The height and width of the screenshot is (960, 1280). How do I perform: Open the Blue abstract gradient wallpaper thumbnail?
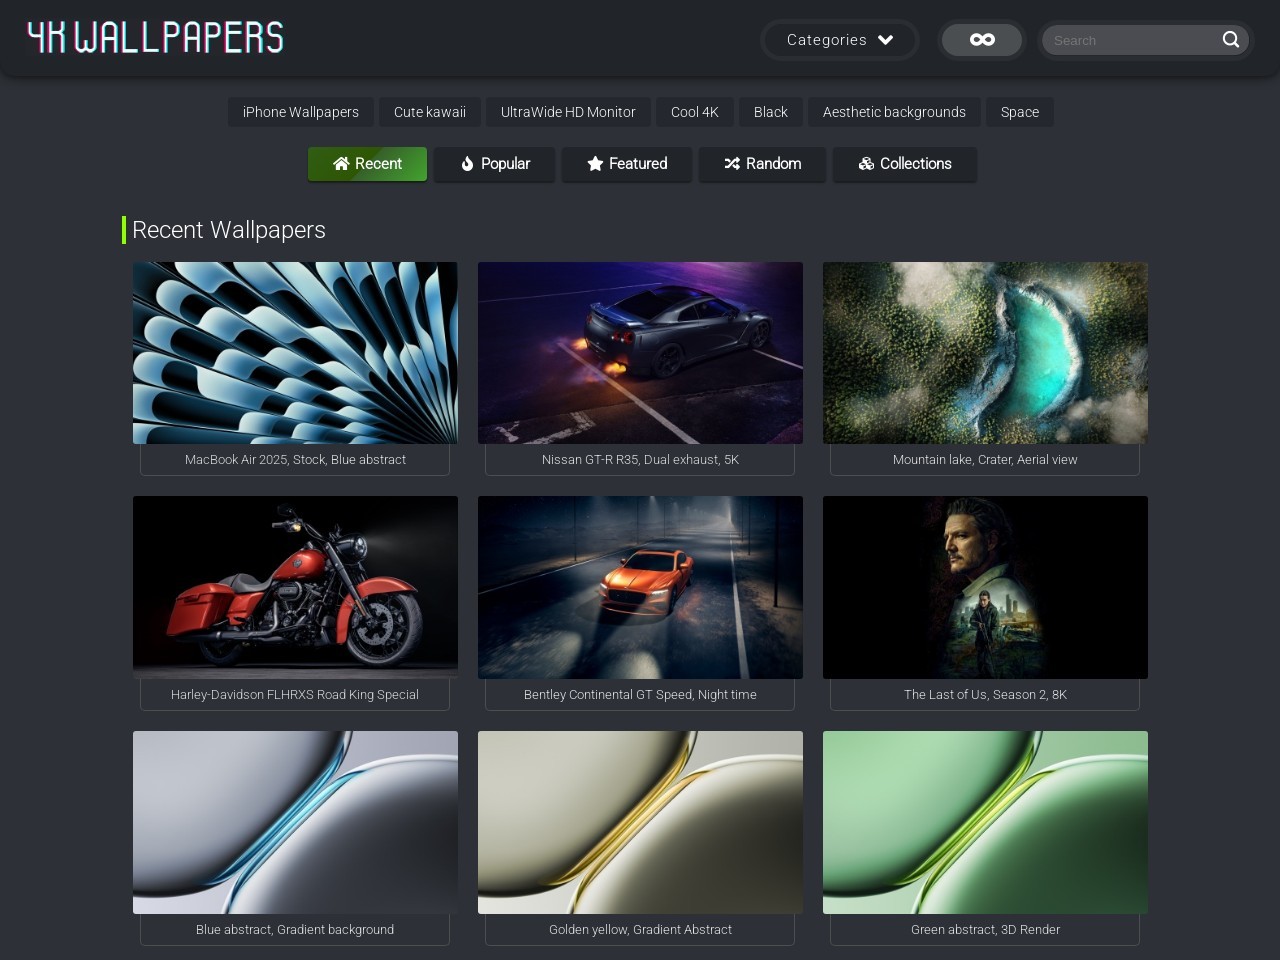[295, 822]
